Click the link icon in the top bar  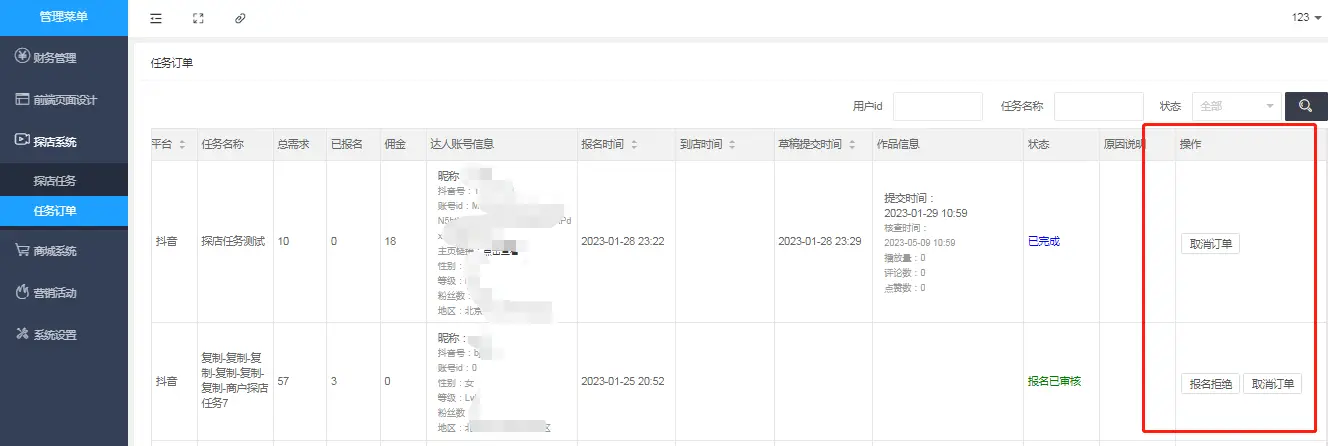point(240,18)
